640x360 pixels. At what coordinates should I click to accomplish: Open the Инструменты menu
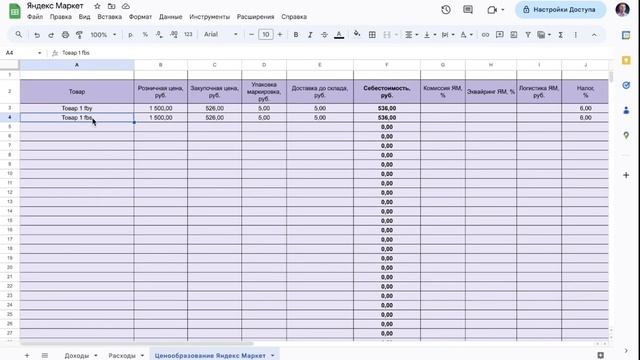click(x=209, y=17)
